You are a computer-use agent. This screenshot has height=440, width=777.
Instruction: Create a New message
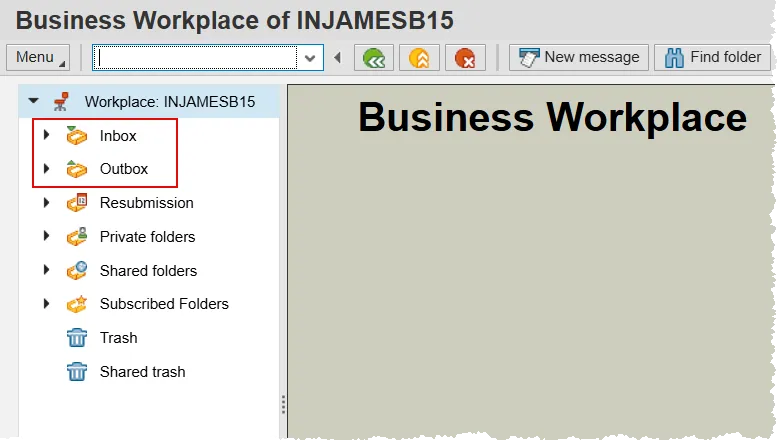tap(579, 57)
